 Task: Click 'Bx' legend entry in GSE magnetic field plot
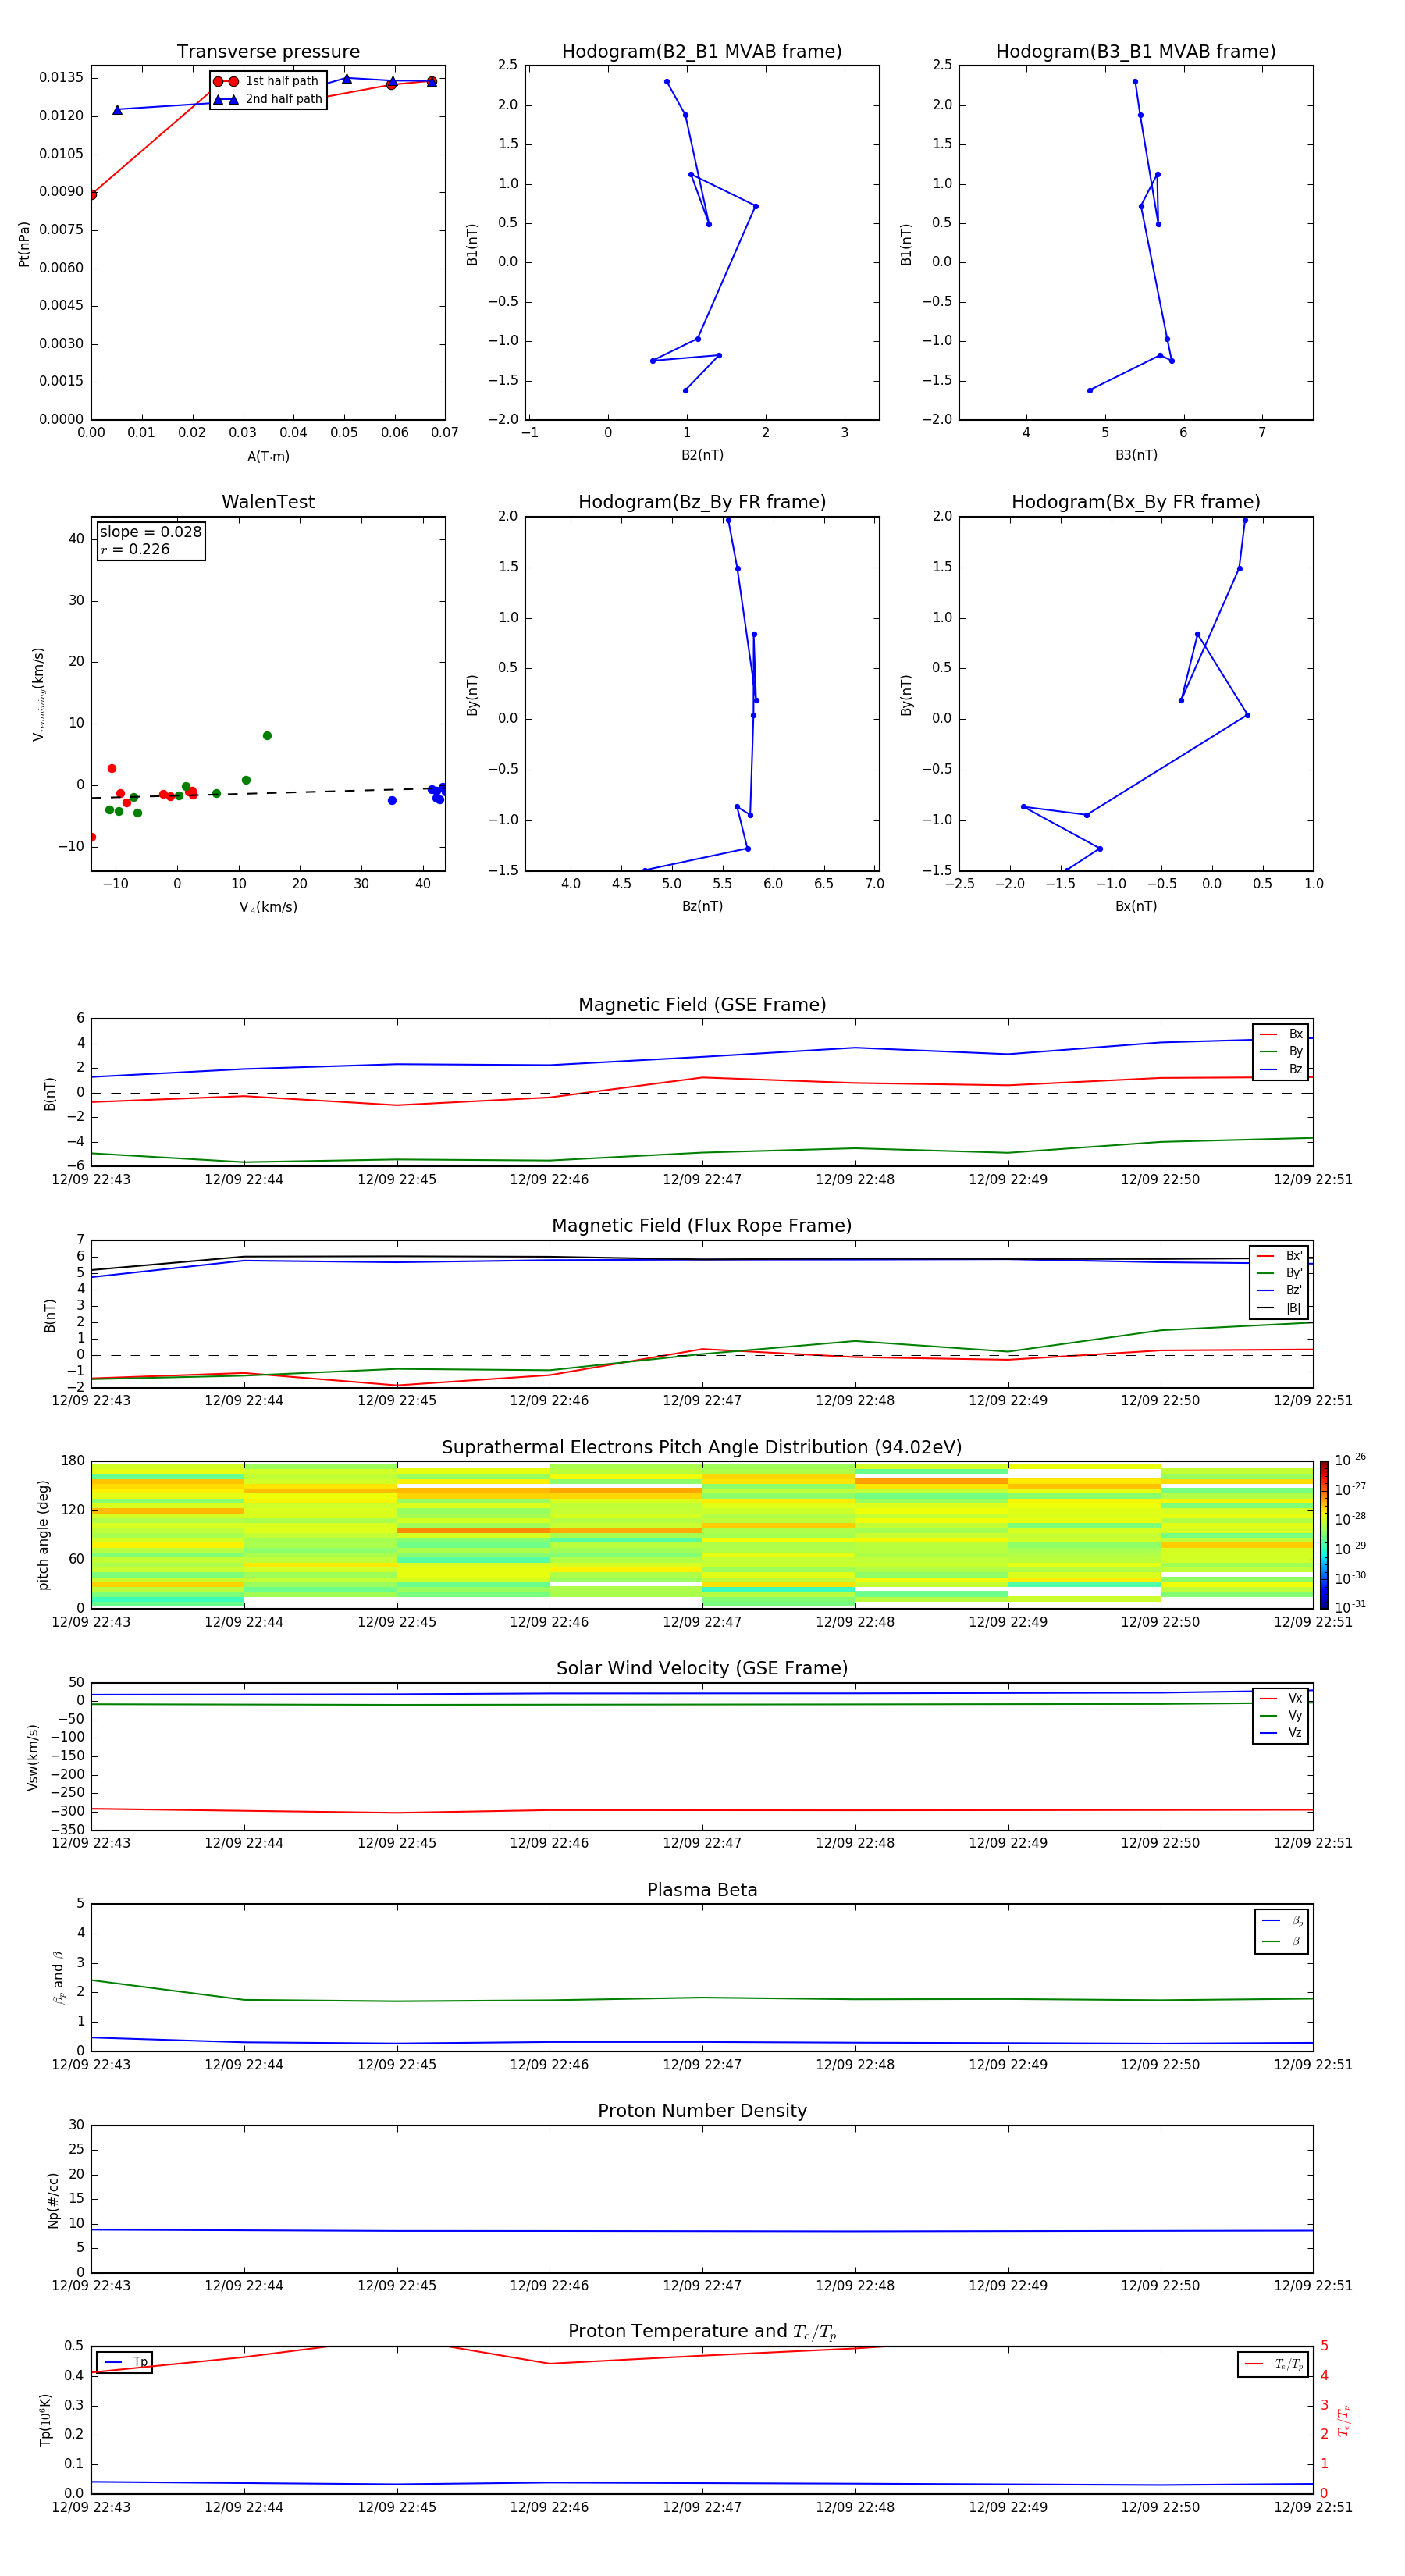coord(1281,1034)
